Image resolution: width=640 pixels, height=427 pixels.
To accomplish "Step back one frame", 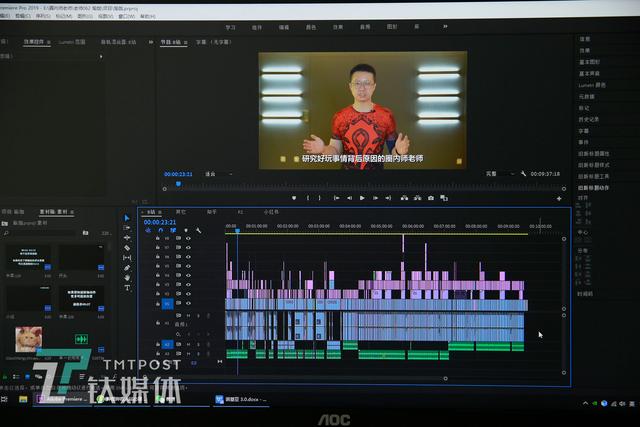I will coord(349,198).
